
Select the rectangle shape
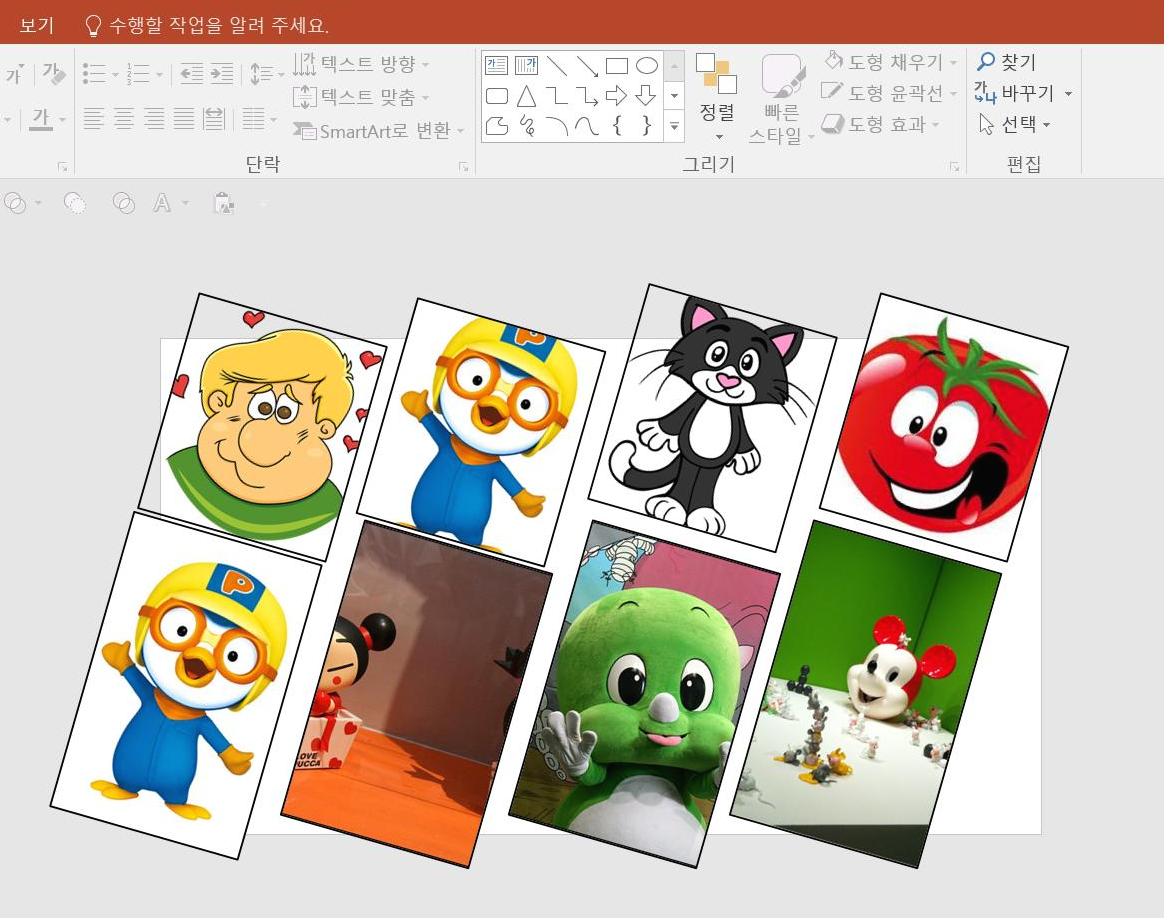(617, 65)
